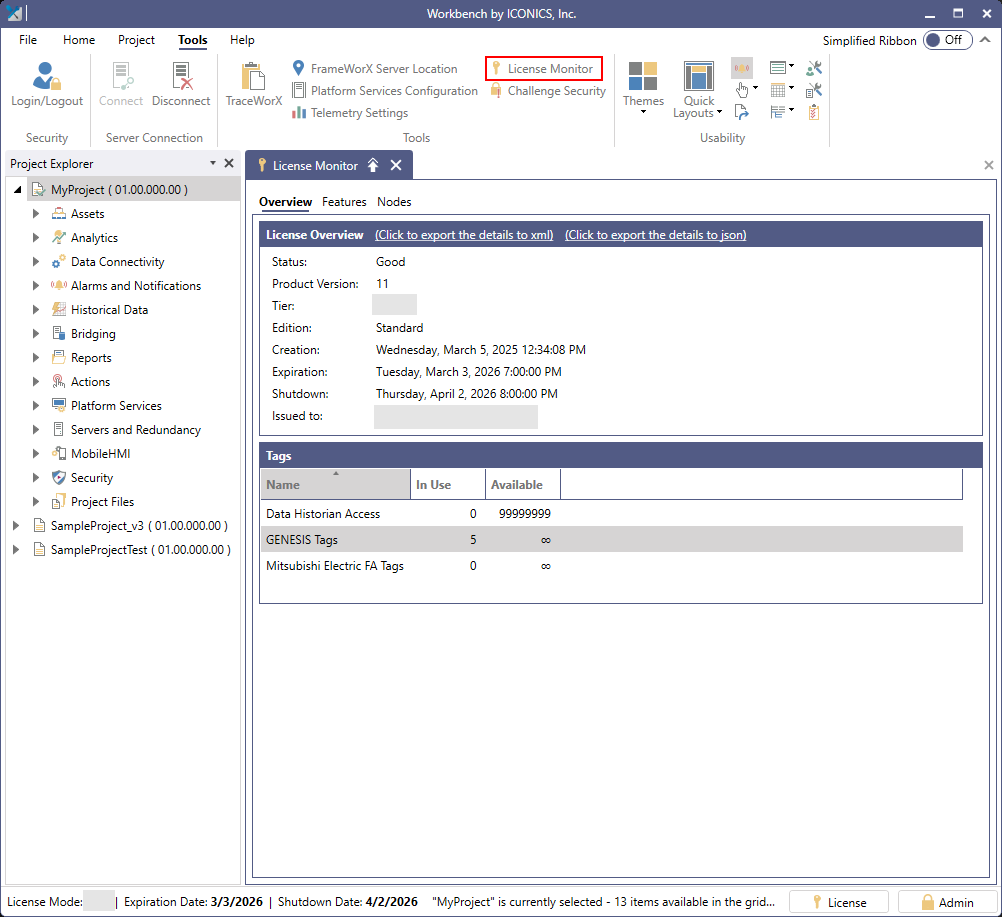The height and width of the screenshot is (917, 1002).
Task: Expand the Data Connectivity tree node
Action: point(37,262)
